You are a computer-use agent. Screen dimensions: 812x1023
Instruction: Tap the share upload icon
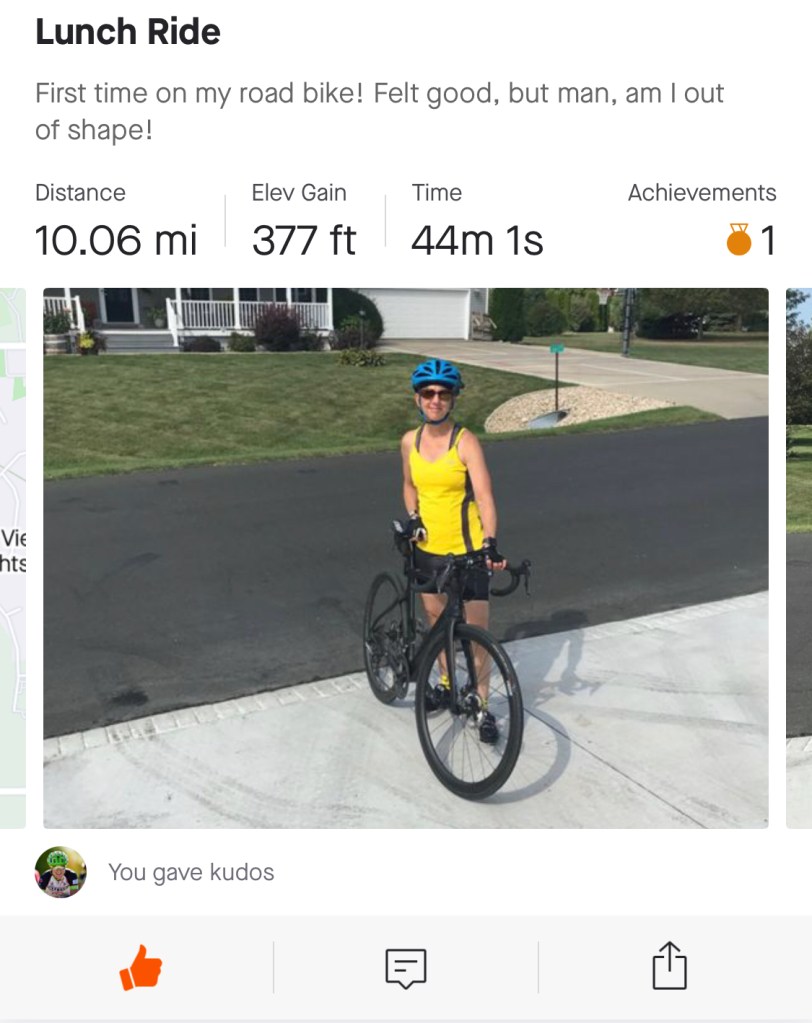669,966
